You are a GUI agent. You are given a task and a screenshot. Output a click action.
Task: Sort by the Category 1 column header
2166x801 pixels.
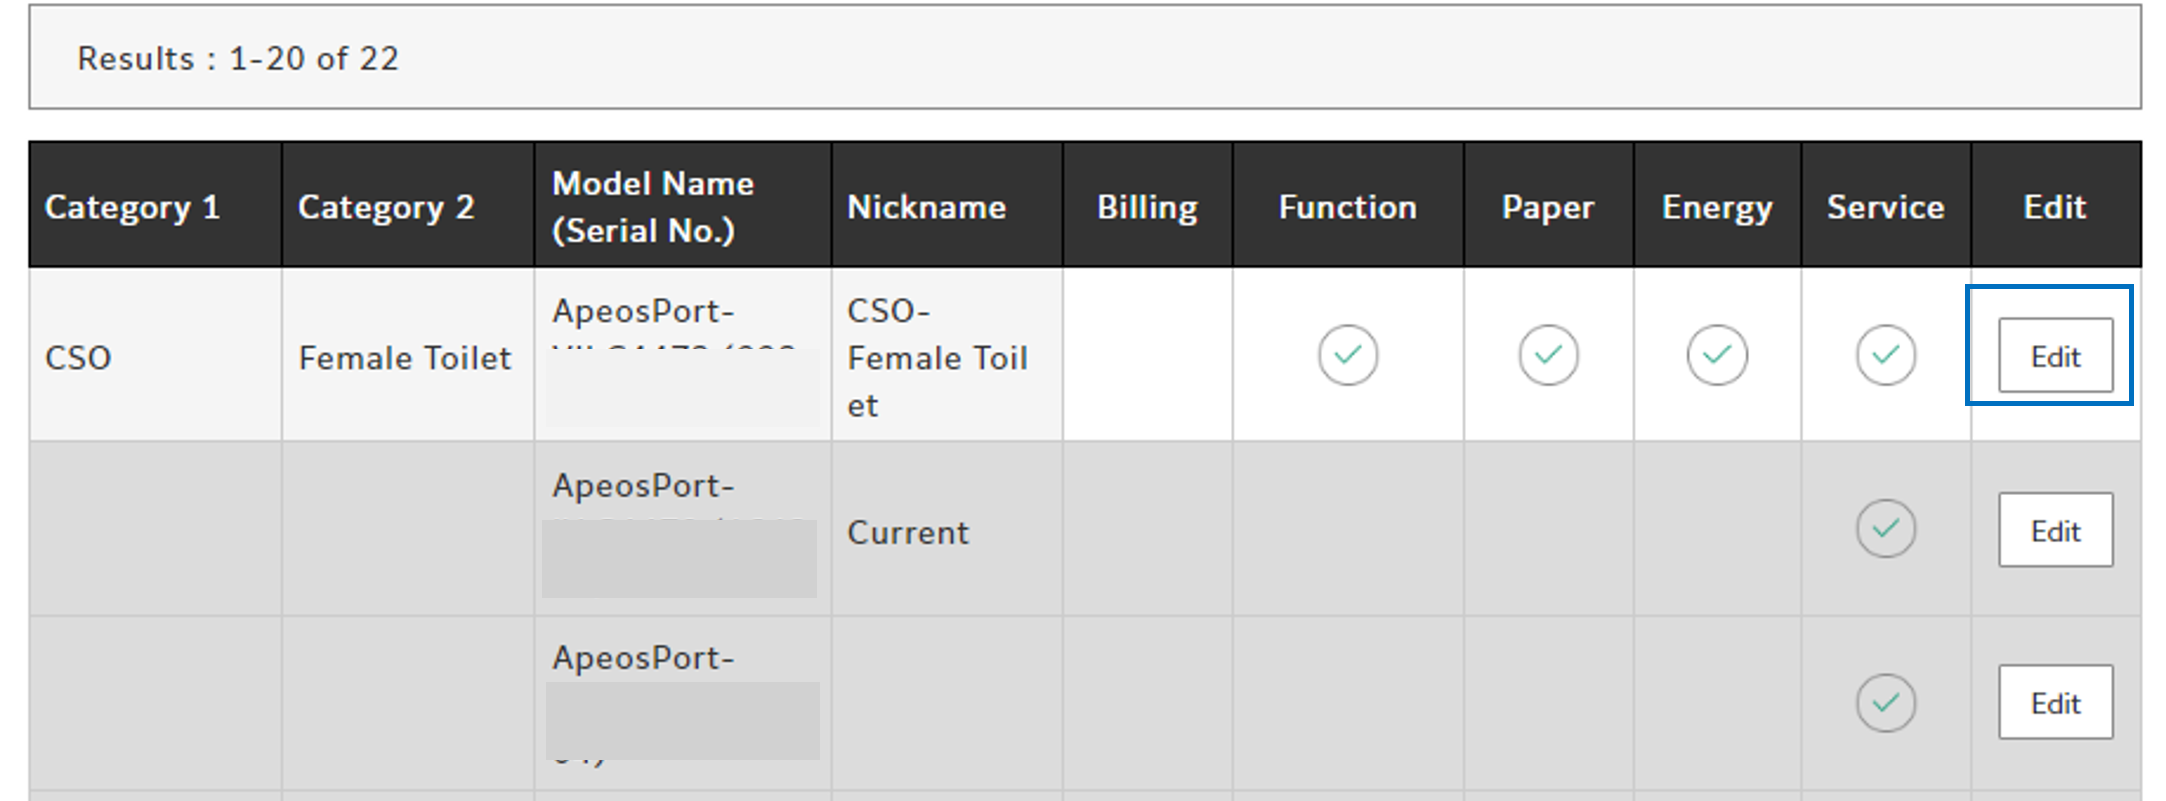132,207
